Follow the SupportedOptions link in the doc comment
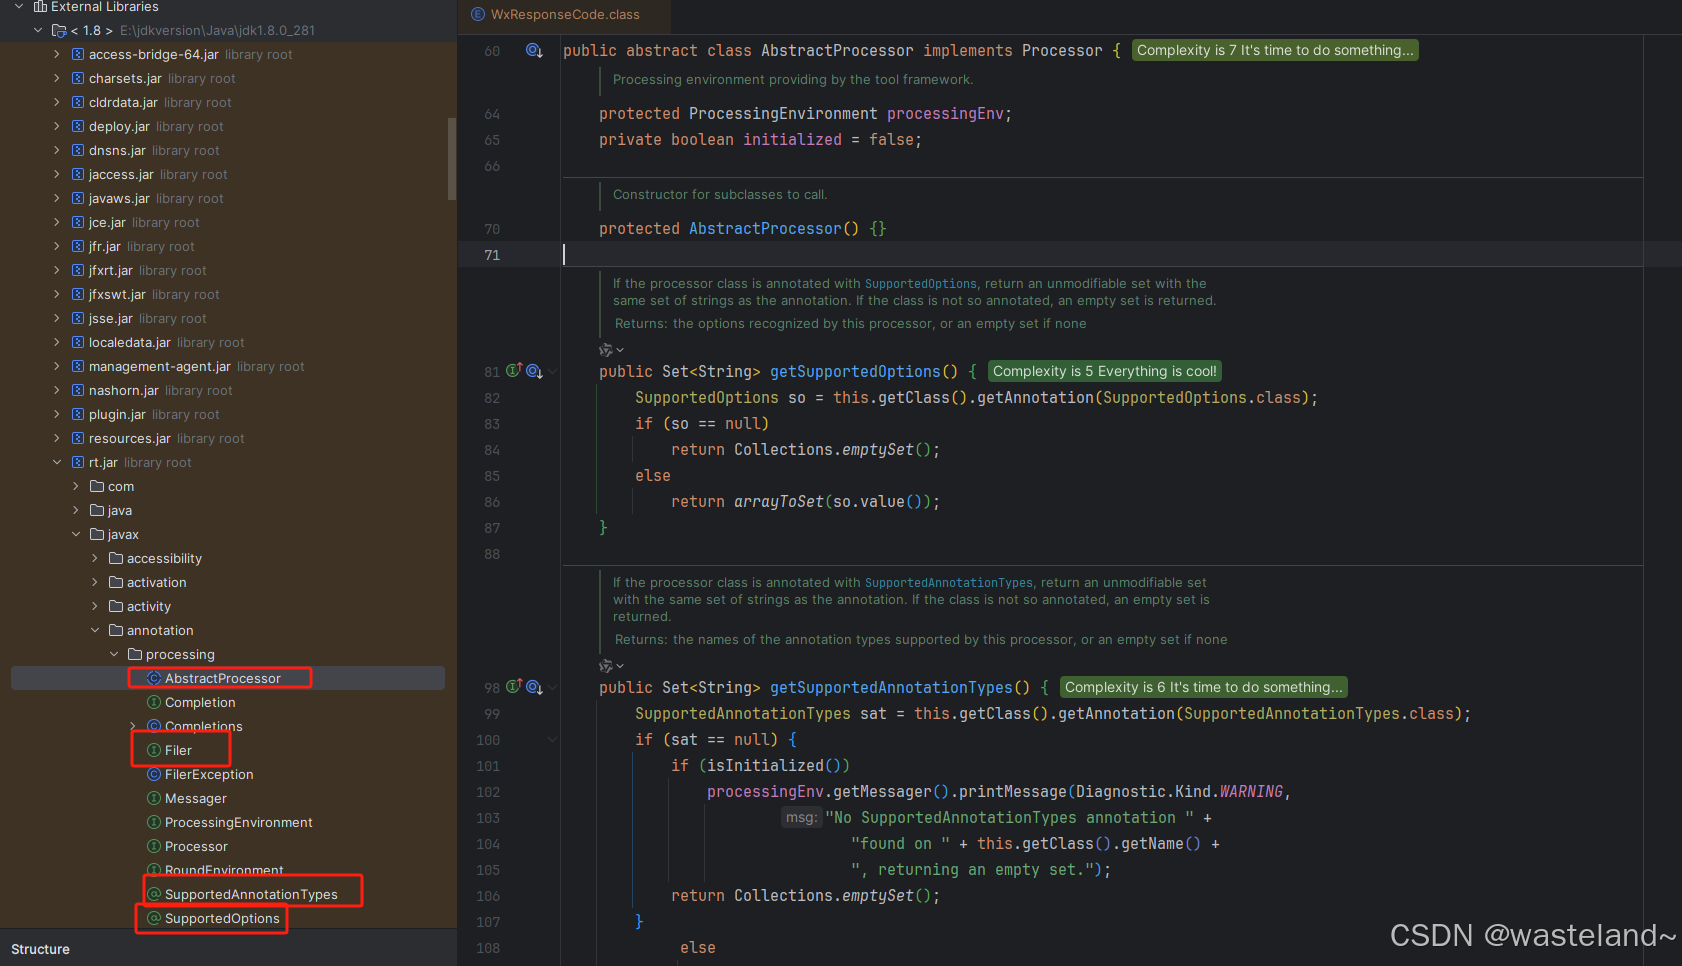This screenshot has width=1682, height=966. coord(920,284)
